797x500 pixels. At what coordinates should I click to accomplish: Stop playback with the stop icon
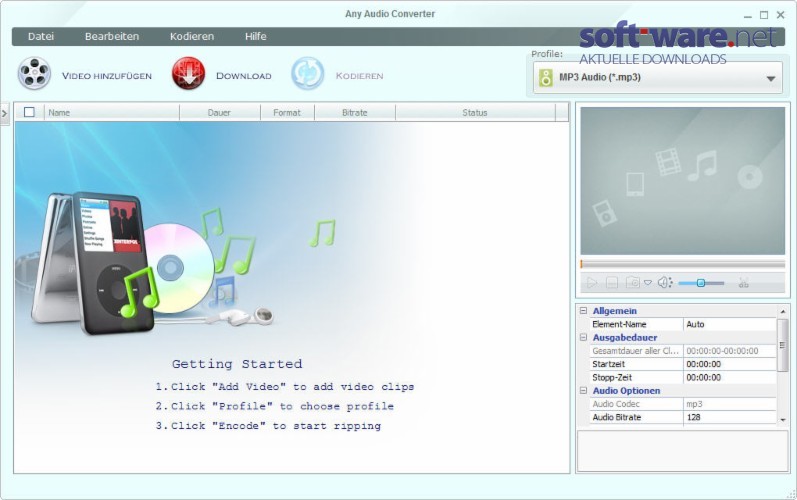coord(612,283)
